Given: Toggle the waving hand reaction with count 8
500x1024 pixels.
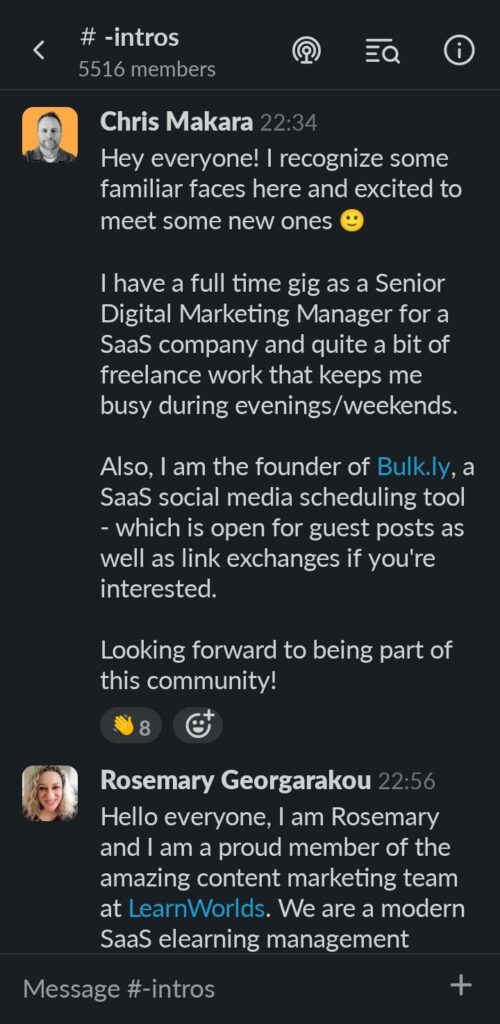Looking at the screenshot, I should [131, 726].
